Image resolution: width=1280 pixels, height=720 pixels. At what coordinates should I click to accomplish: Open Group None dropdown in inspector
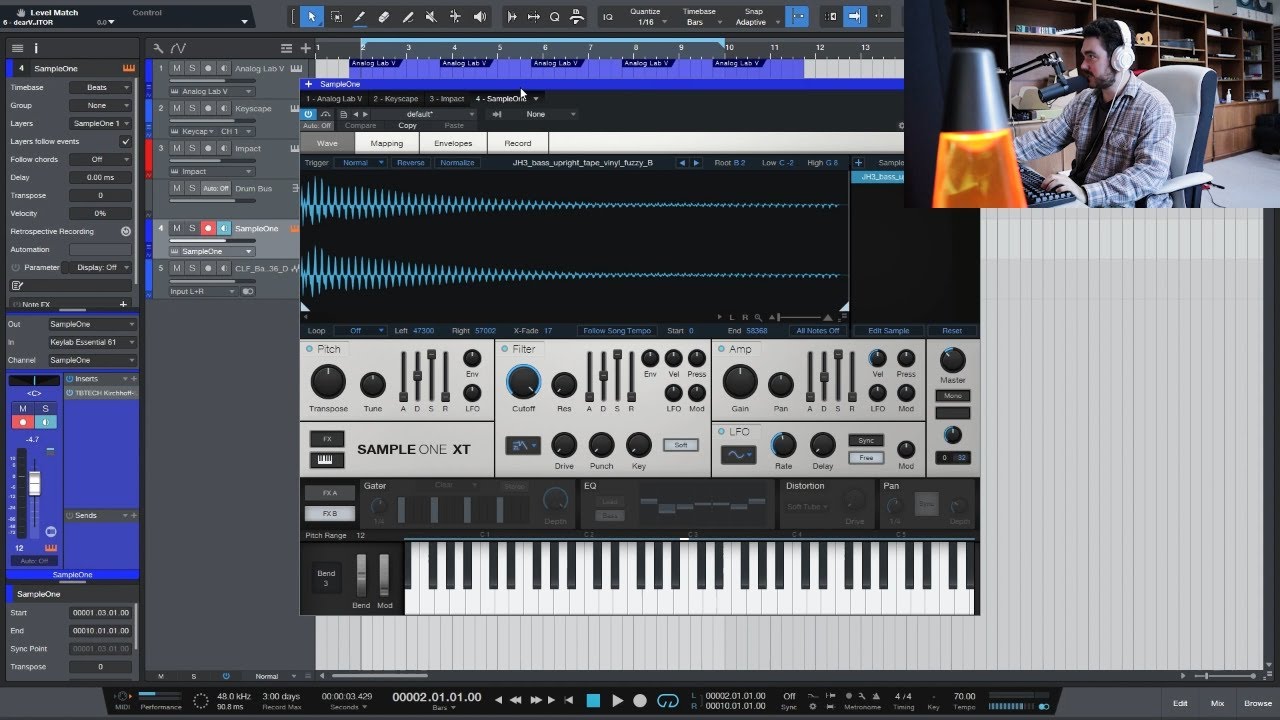coord(100,105)
